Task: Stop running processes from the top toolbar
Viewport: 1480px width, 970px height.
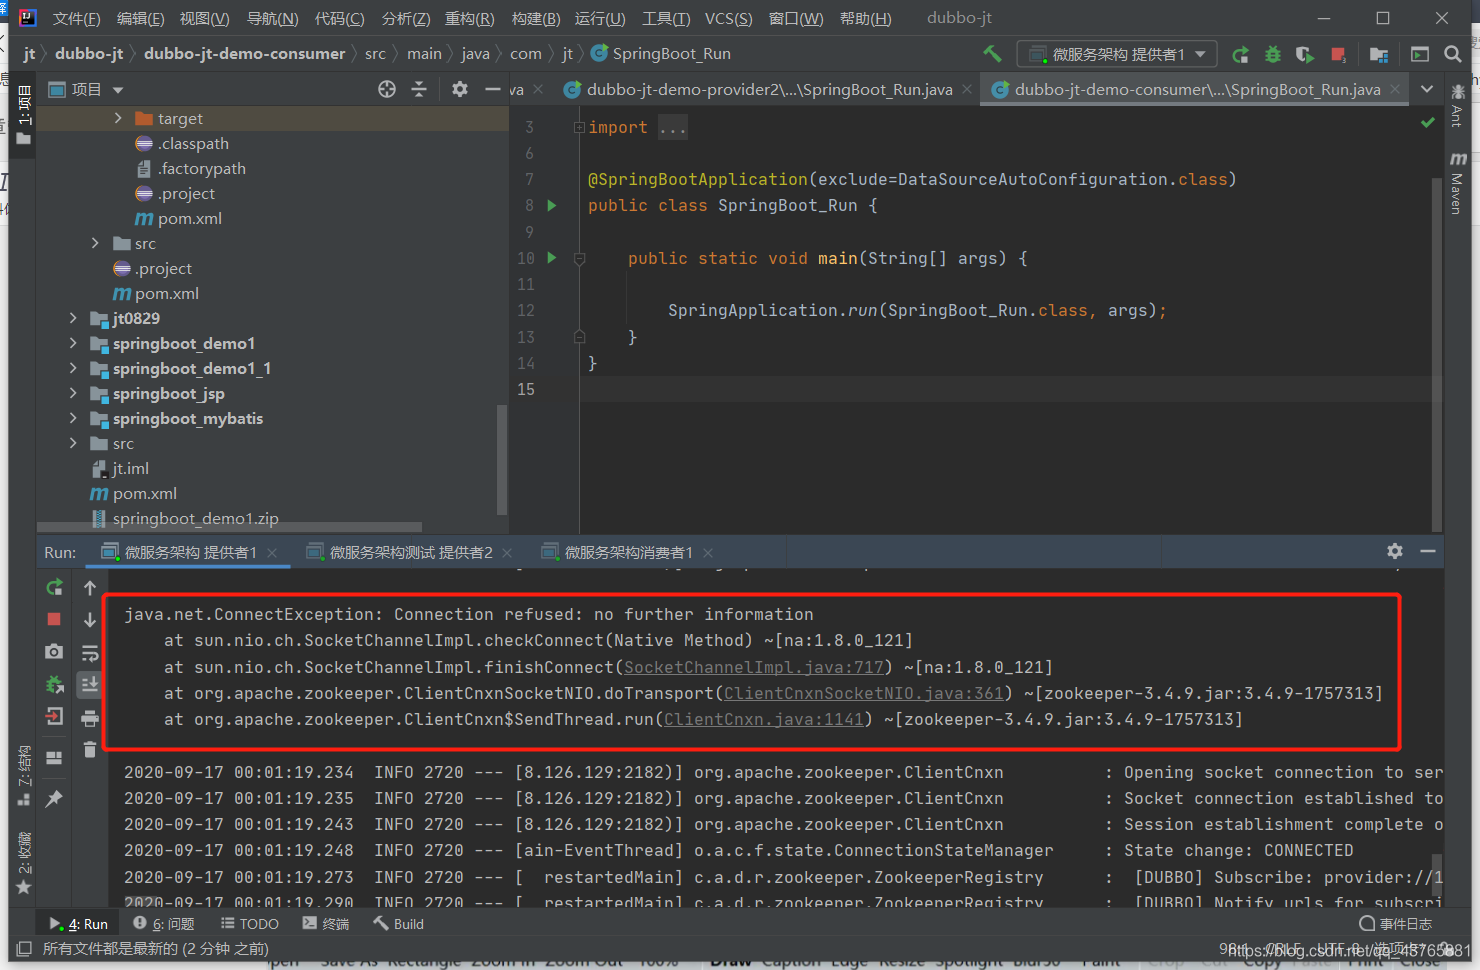Action: click(1338, 54)
